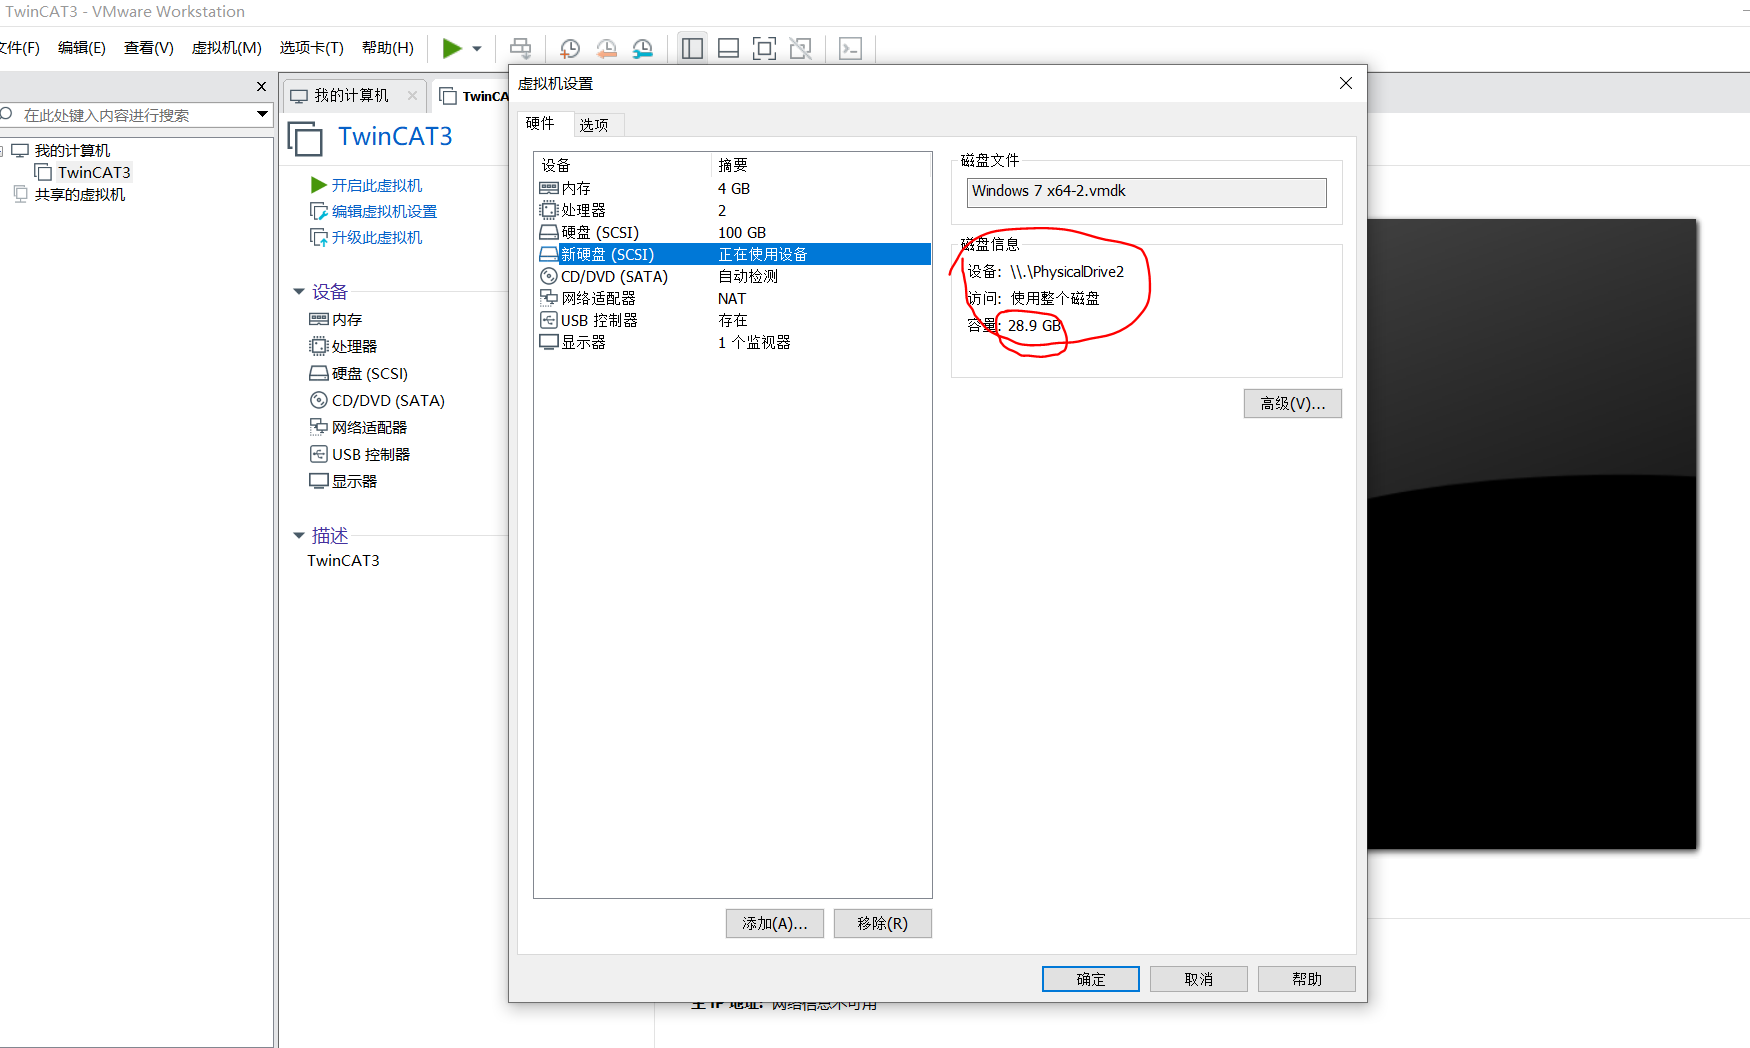
Task: Select the USB 控制器 row in hardware list
Action: tap(733, 320)
